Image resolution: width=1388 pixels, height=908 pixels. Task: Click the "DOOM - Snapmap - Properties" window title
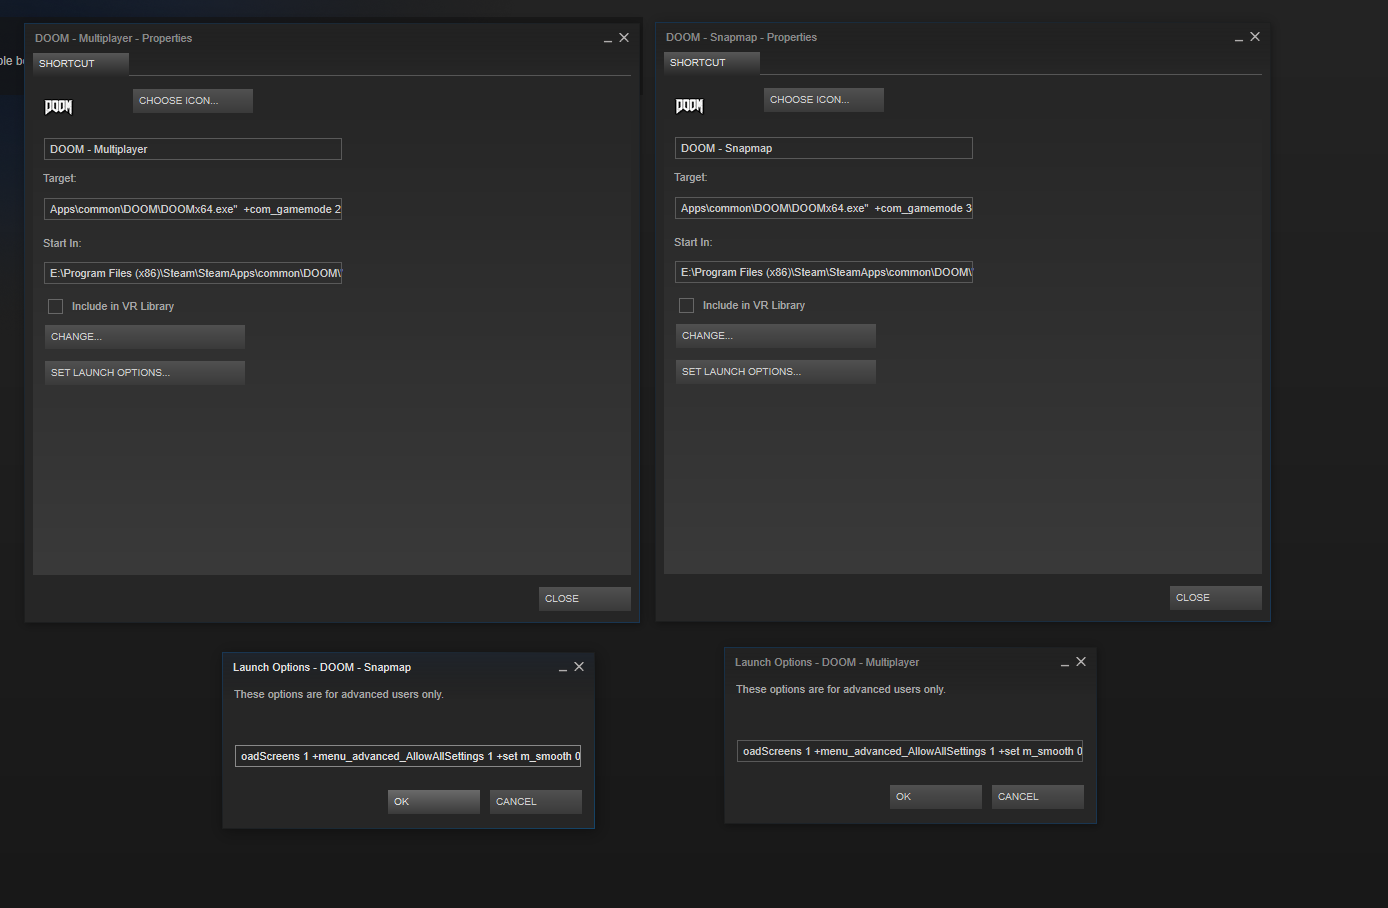pos(742,38)
